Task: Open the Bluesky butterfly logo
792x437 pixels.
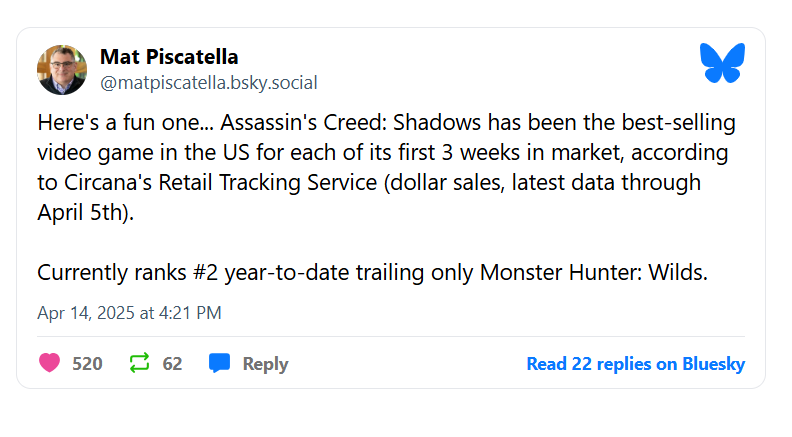Action: click(x=722, y=63)
